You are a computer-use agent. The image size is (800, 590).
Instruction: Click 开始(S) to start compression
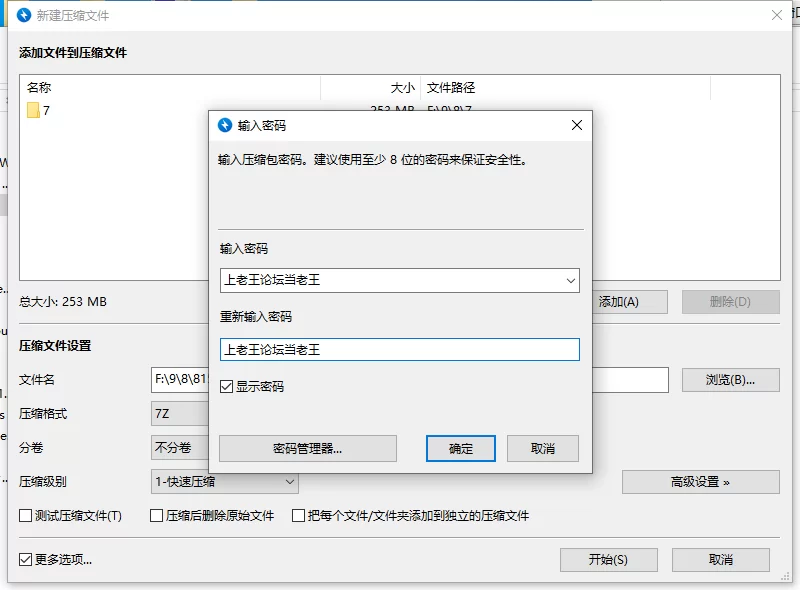(609, 560)
